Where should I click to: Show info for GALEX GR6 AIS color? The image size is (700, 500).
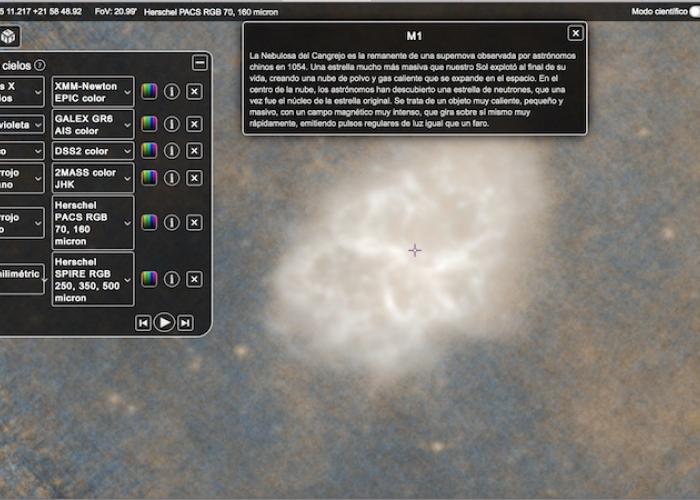(x=171, y=124)
